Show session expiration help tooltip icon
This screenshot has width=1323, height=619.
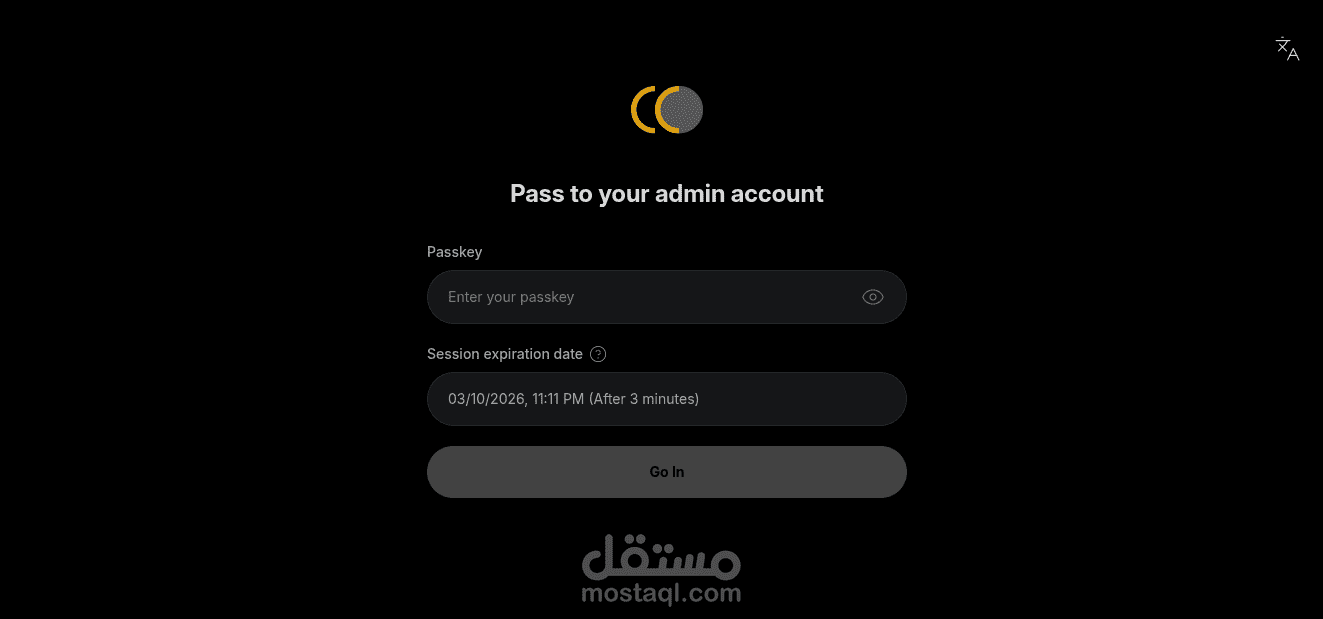(x=598, y=354)
